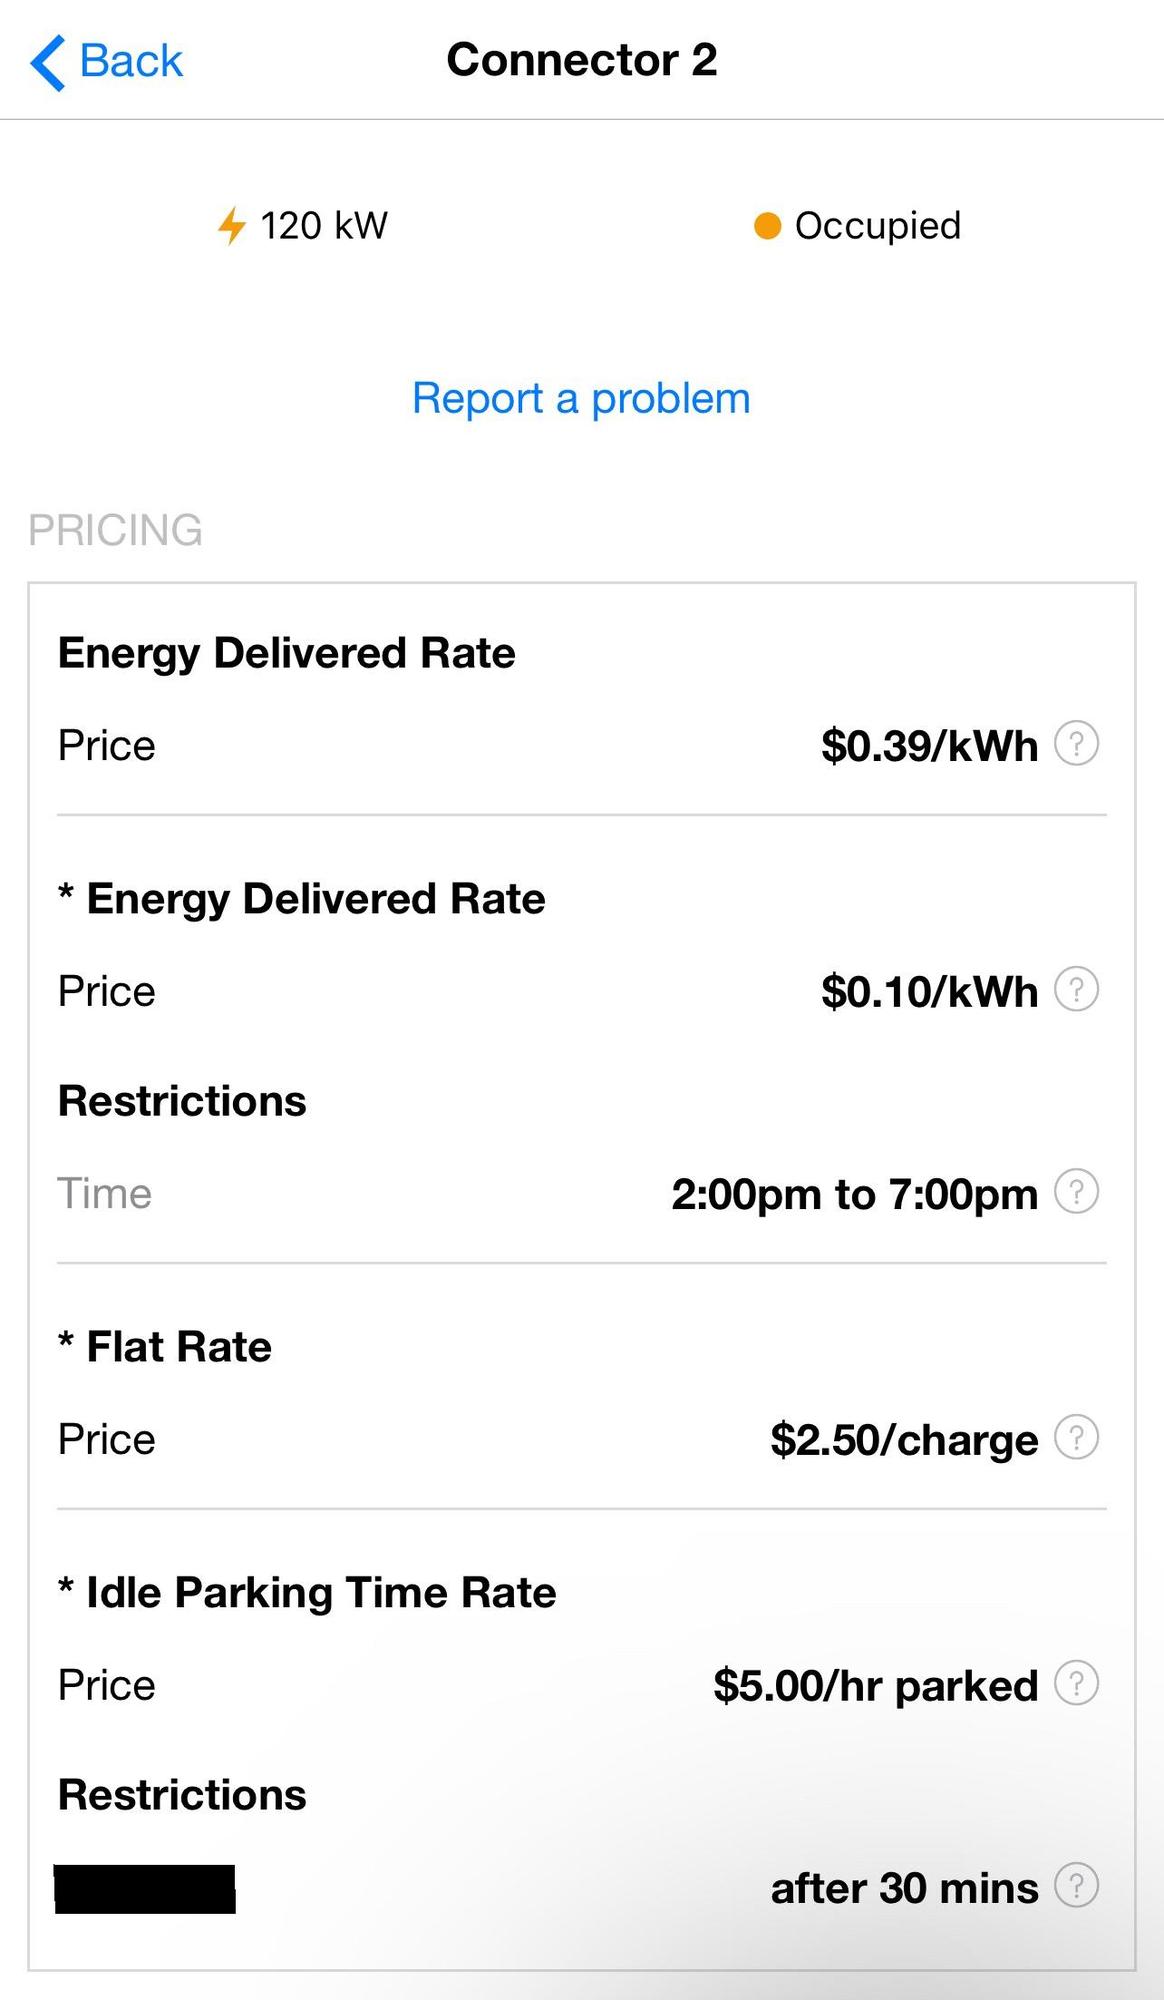
Task: Open help for after 30 mins restriction
Action: tap(1077, 1886)
